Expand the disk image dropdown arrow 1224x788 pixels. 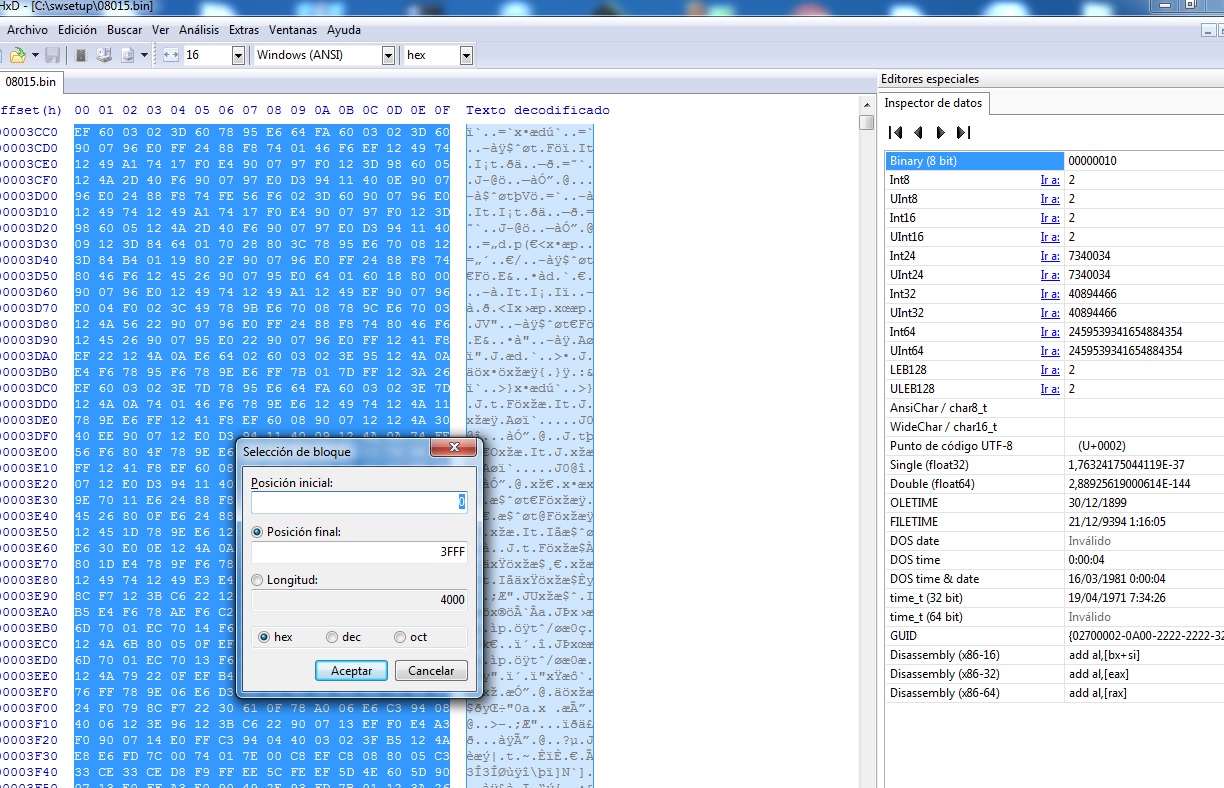coord(144,55)
